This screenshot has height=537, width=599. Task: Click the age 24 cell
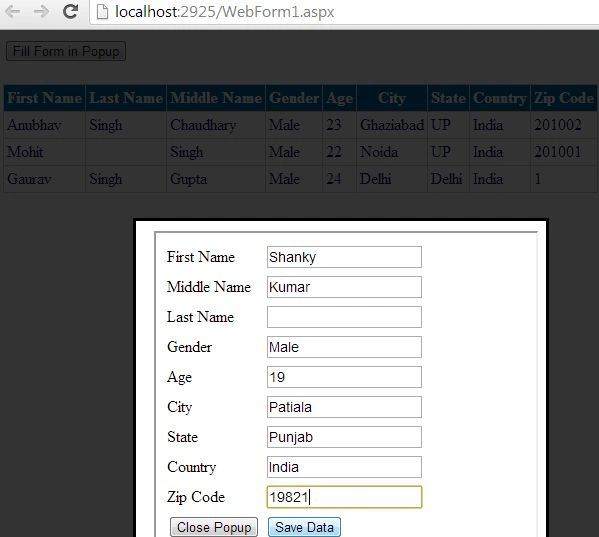coord(339,179)
